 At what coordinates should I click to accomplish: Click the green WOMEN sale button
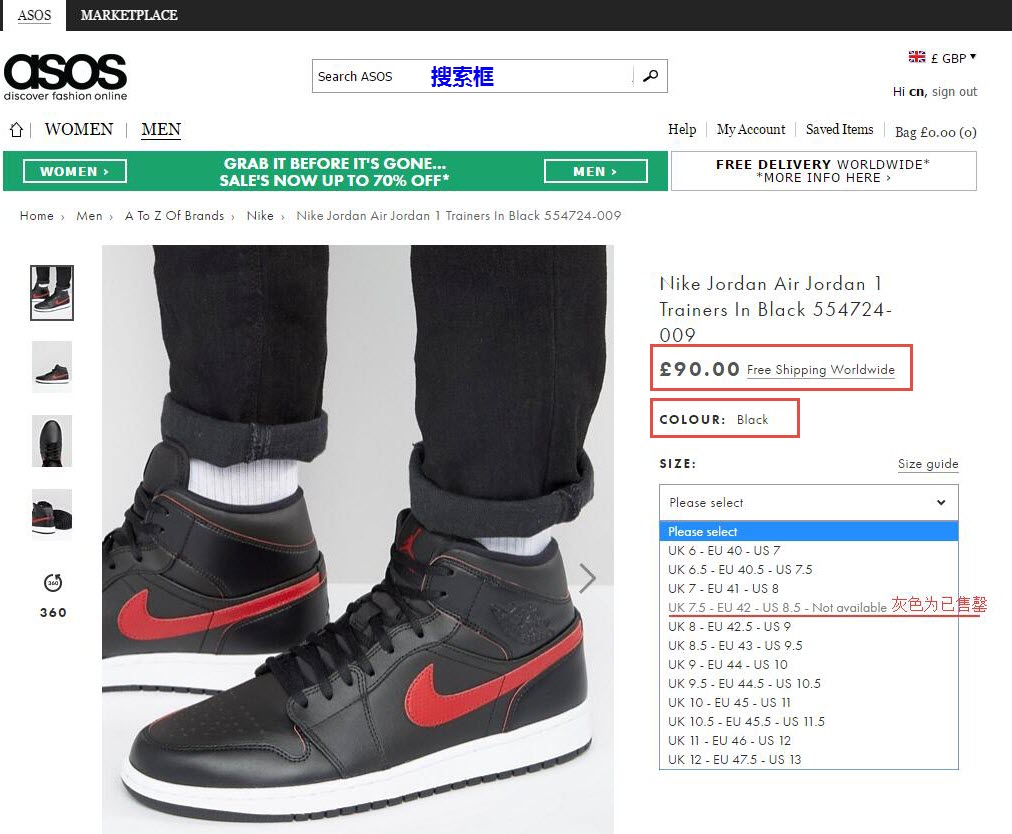coord(75,171)
